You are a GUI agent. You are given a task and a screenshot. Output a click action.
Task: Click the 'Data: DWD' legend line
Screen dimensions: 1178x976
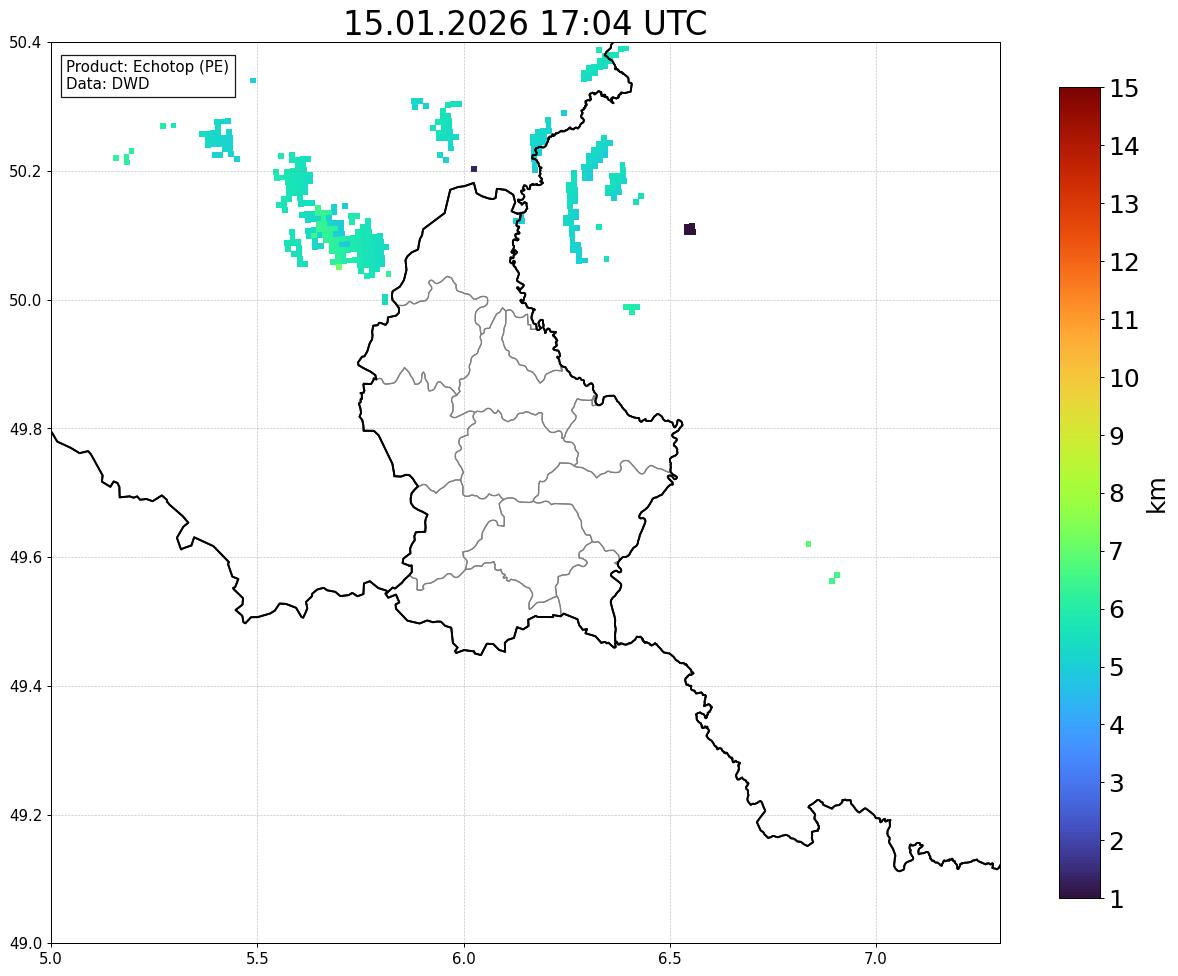click(x=107, y=83)
